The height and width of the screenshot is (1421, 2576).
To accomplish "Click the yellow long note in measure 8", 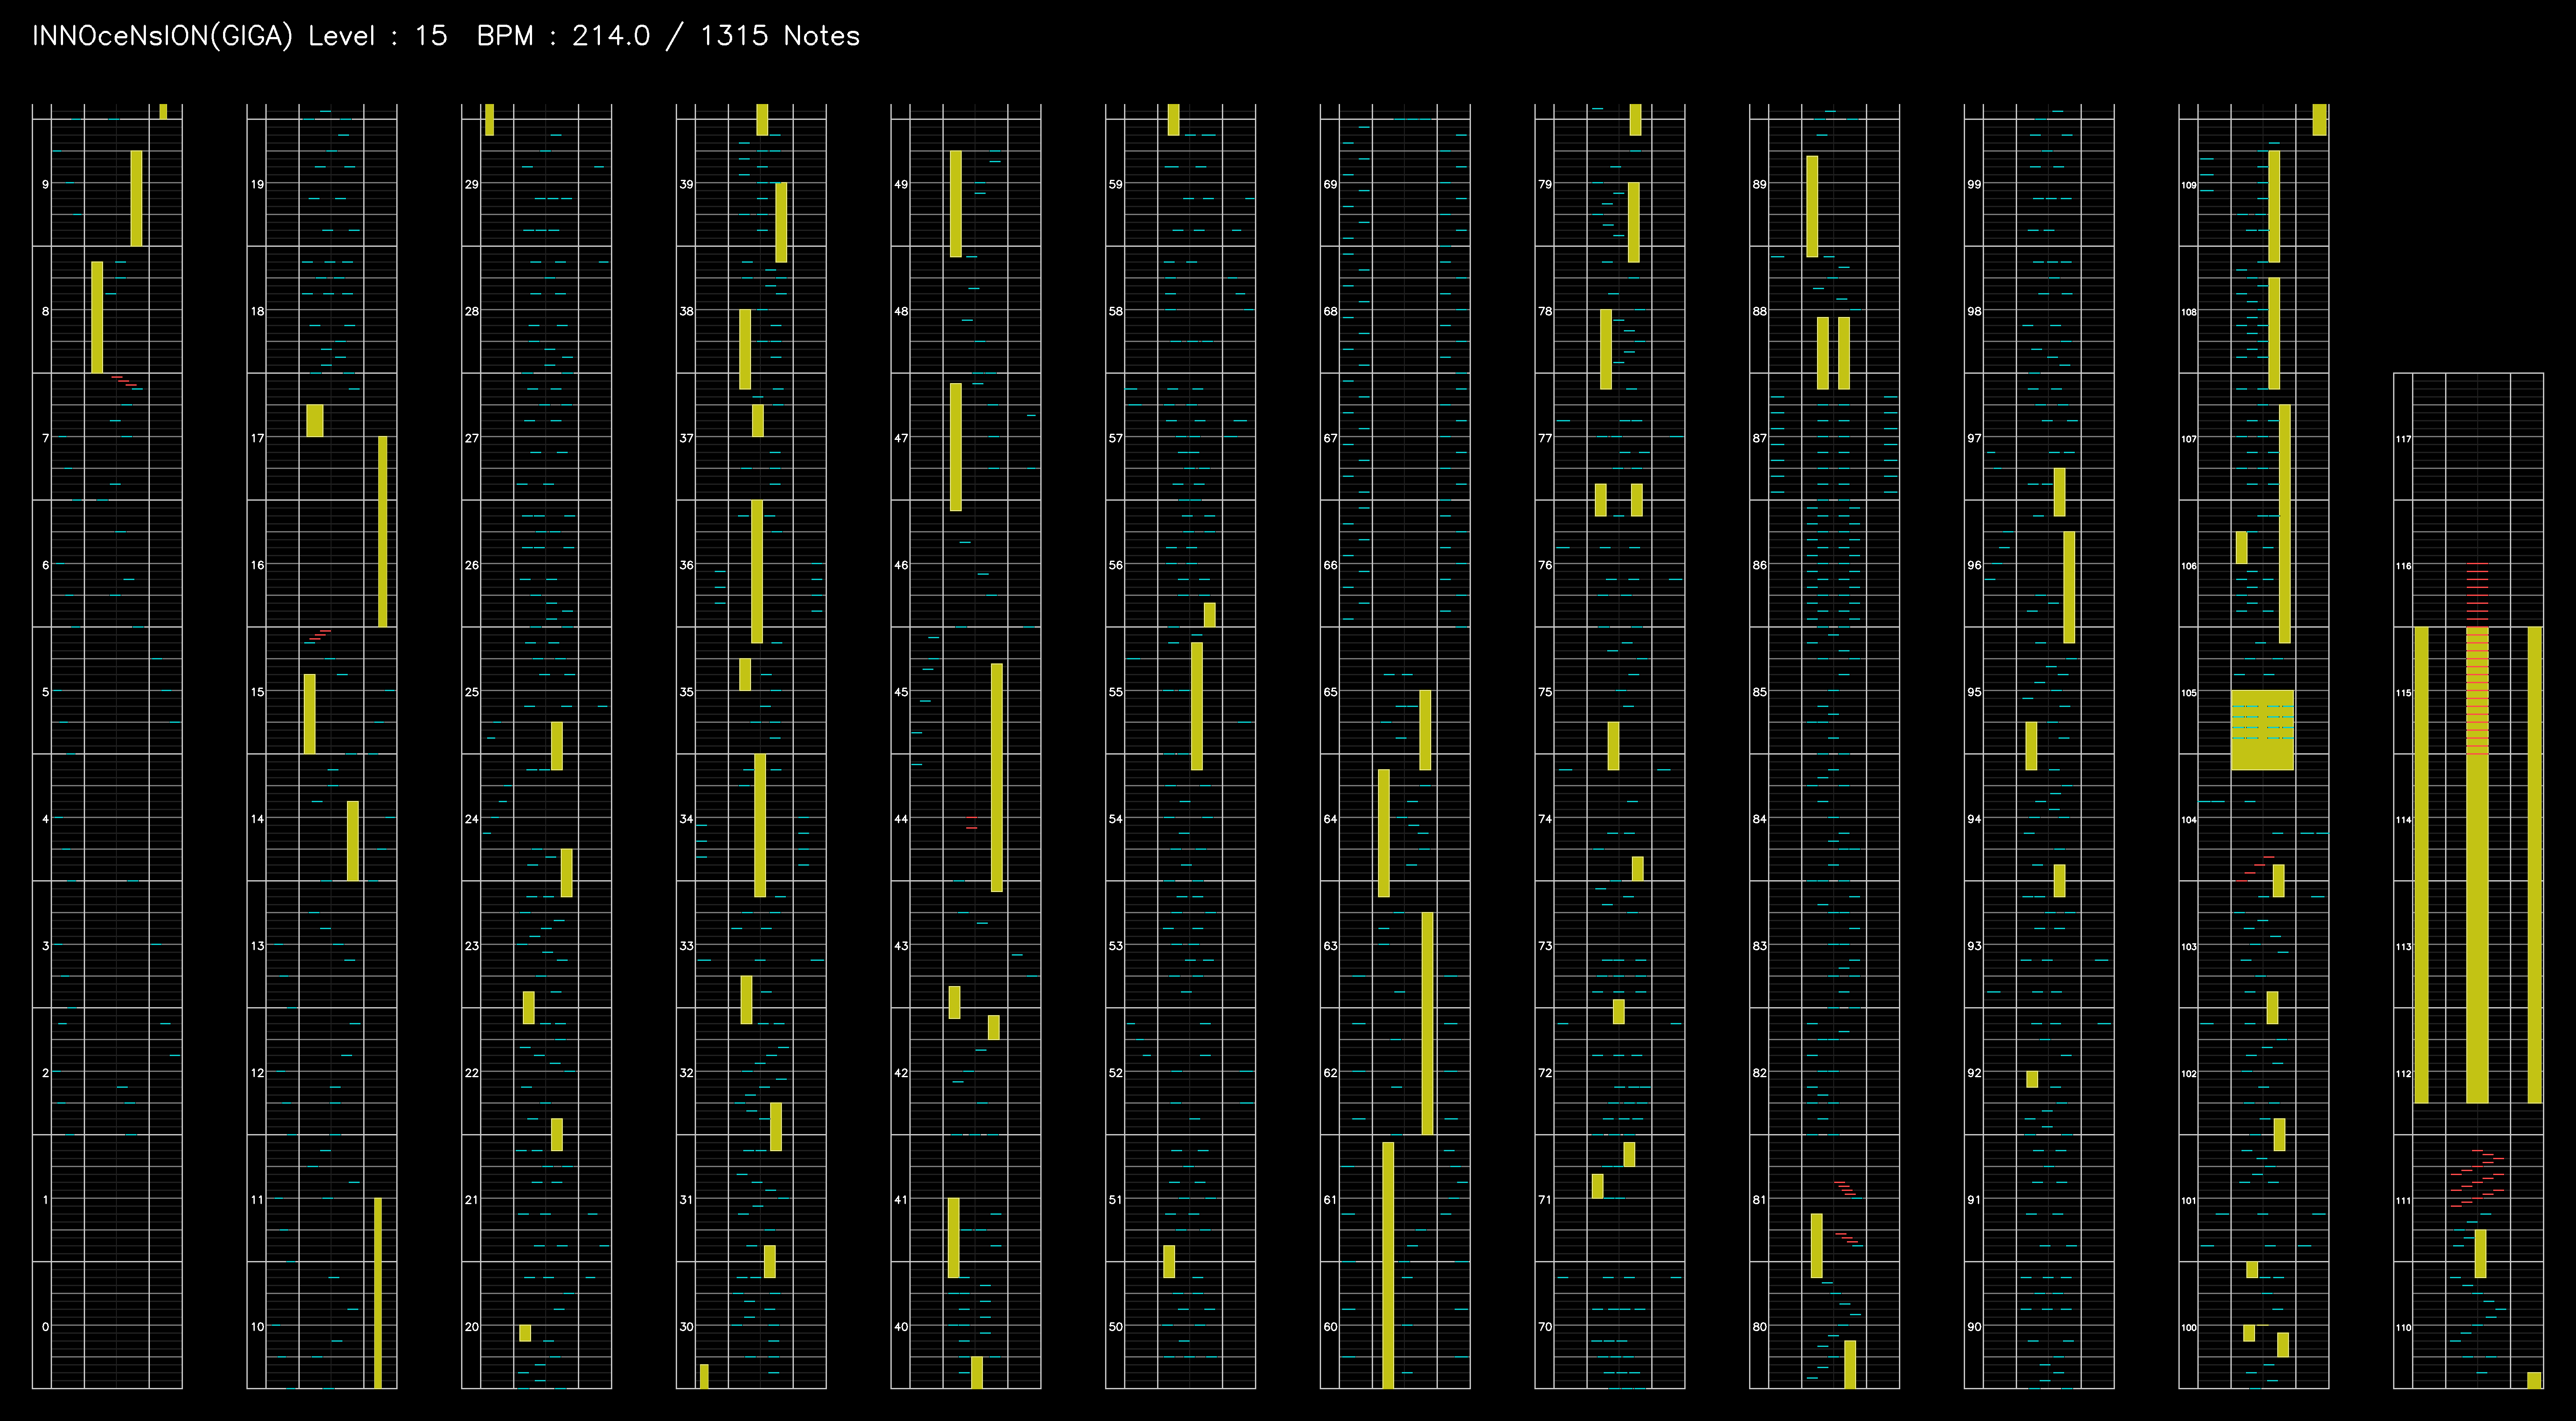I will (x=97, y=317).
